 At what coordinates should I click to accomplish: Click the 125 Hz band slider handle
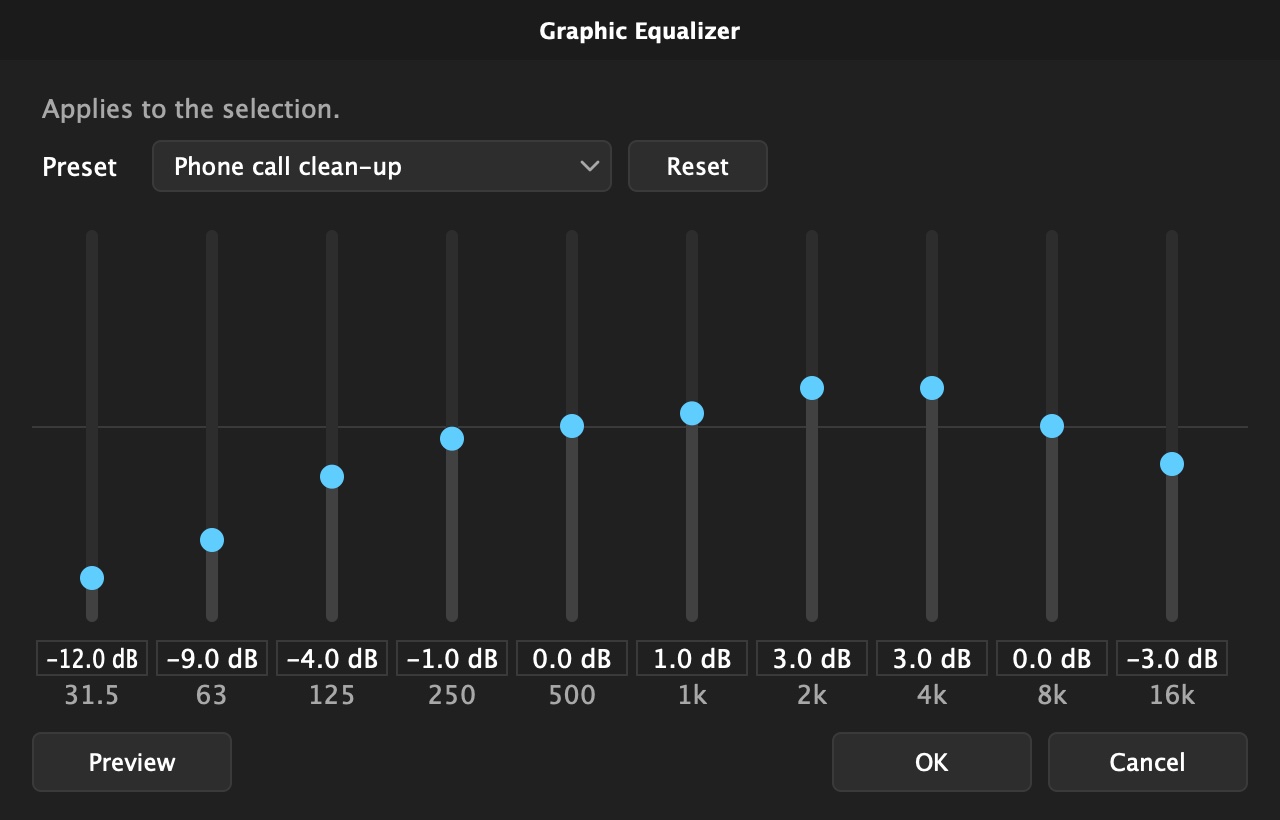click(332, 477)
